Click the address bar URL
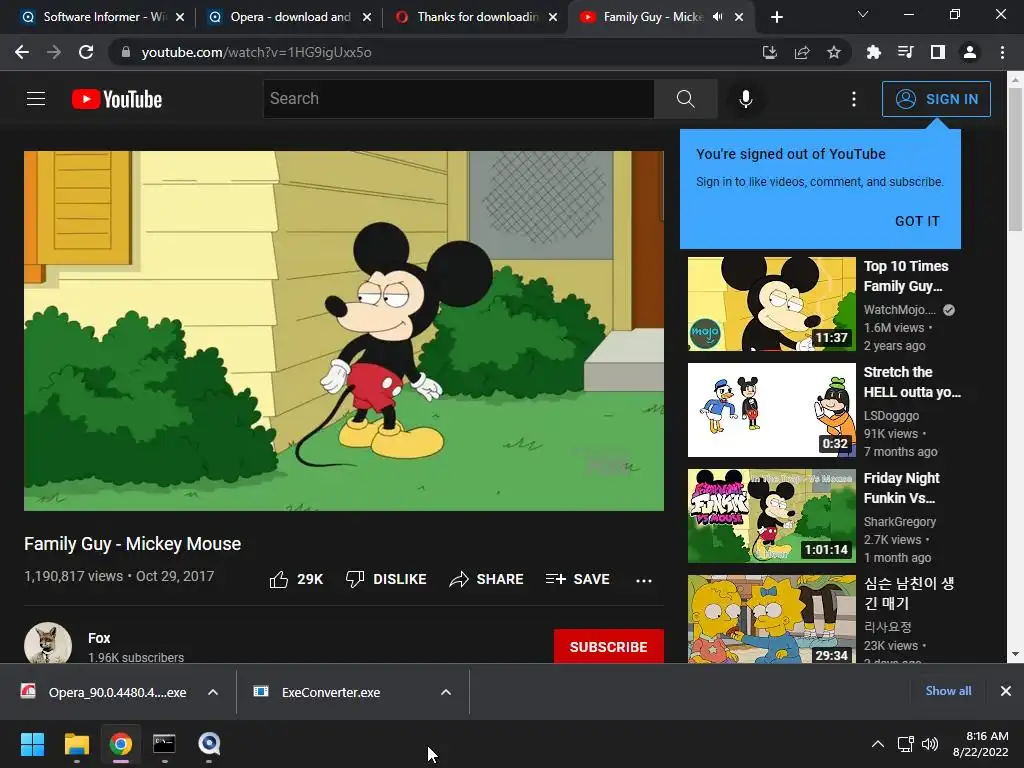 (x=256, y=52)
